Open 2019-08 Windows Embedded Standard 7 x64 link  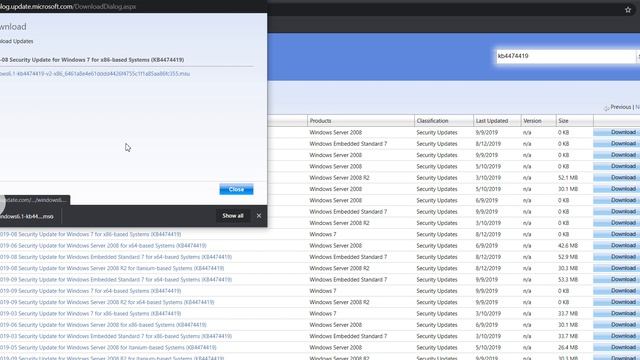pos(116,257)
